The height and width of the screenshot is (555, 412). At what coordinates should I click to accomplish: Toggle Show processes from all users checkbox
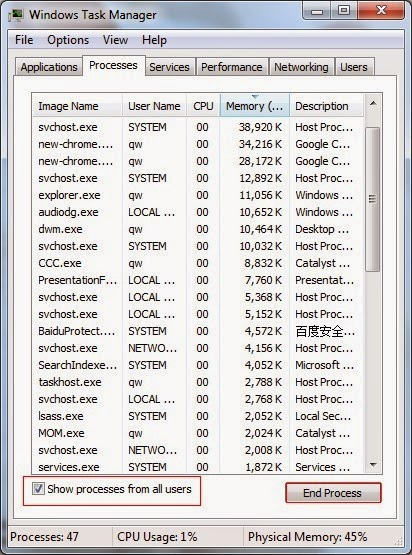(38, 489)
